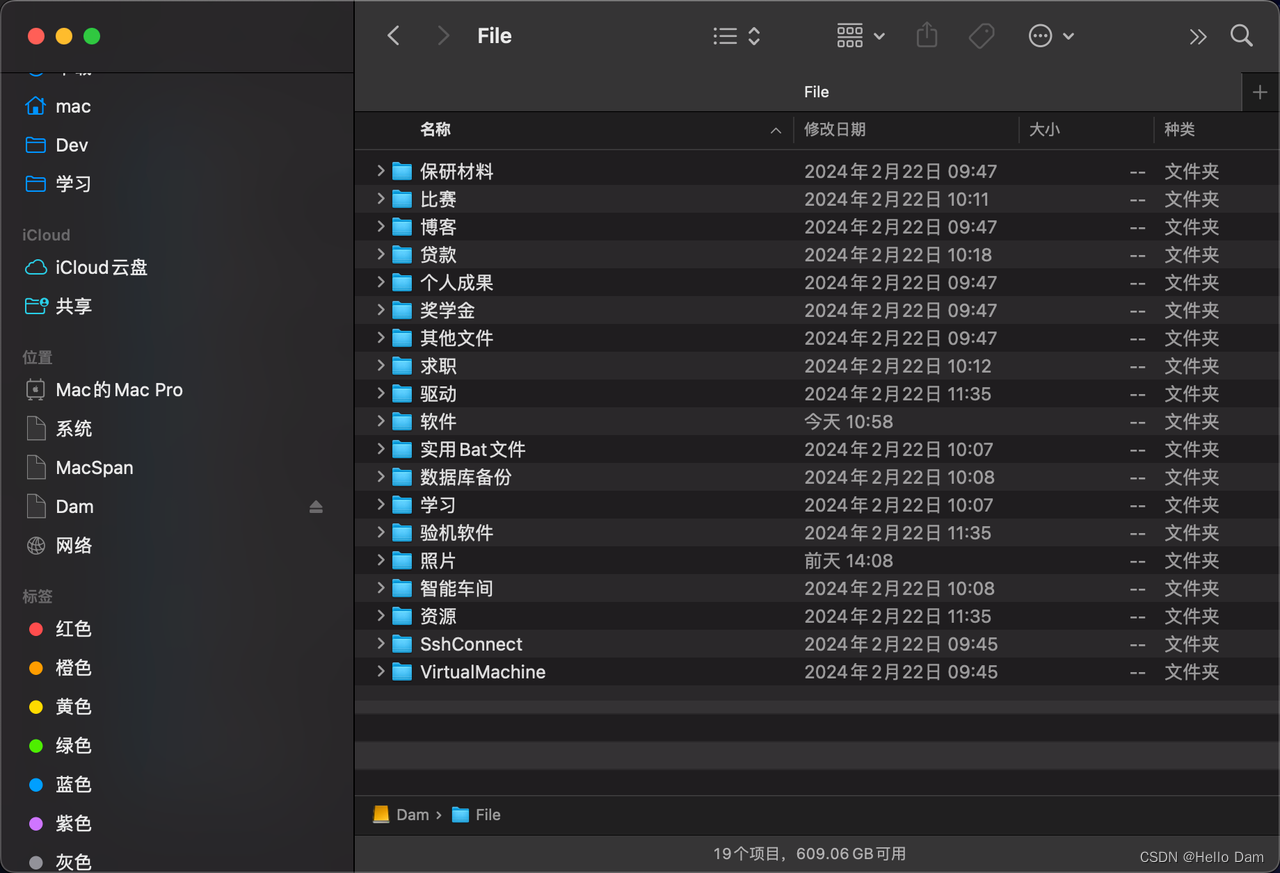This screenshot has width=1280, height=873.
Task: Expand the 奖学金 folder
Action: (x=380, y=310)
